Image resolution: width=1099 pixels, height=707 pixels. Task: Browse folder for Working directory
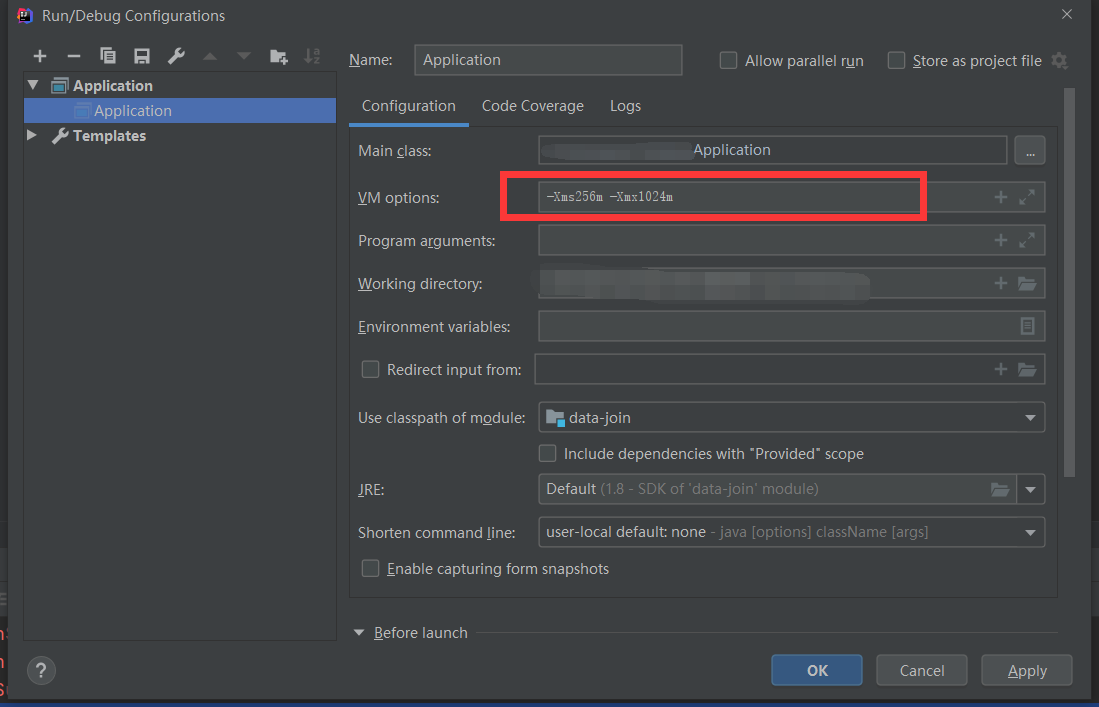(x=1027, y=283)
